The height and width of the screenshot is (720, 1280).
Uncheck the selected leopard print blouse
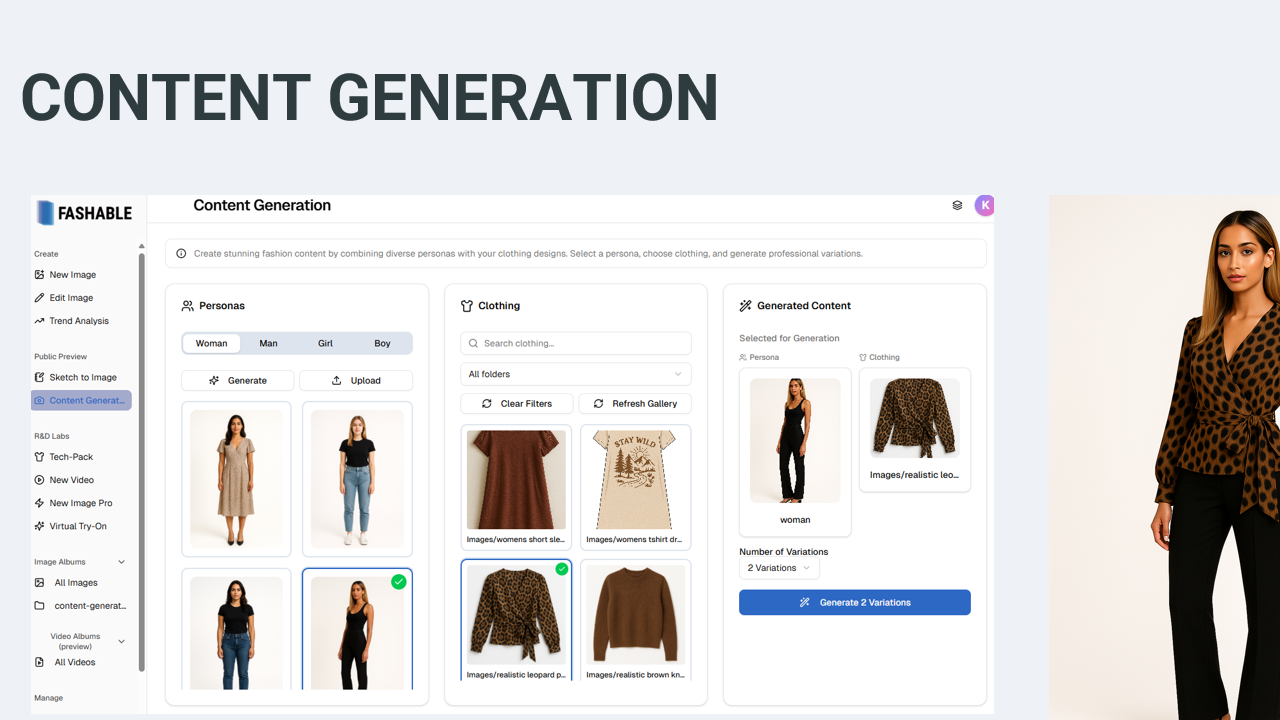(516, 620)
